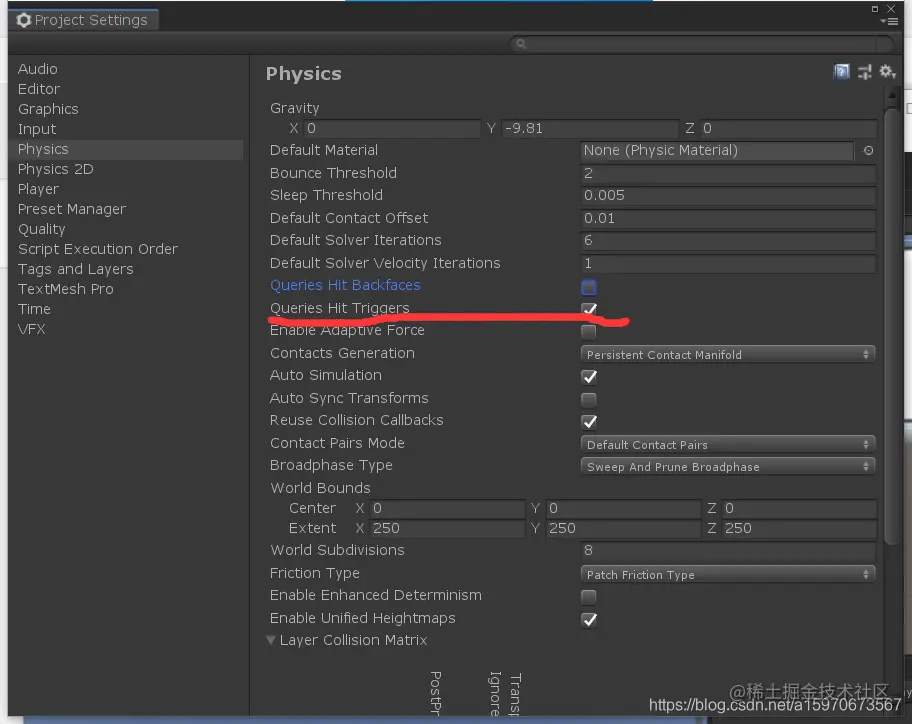Open Quality settings

tap(42, 229)
